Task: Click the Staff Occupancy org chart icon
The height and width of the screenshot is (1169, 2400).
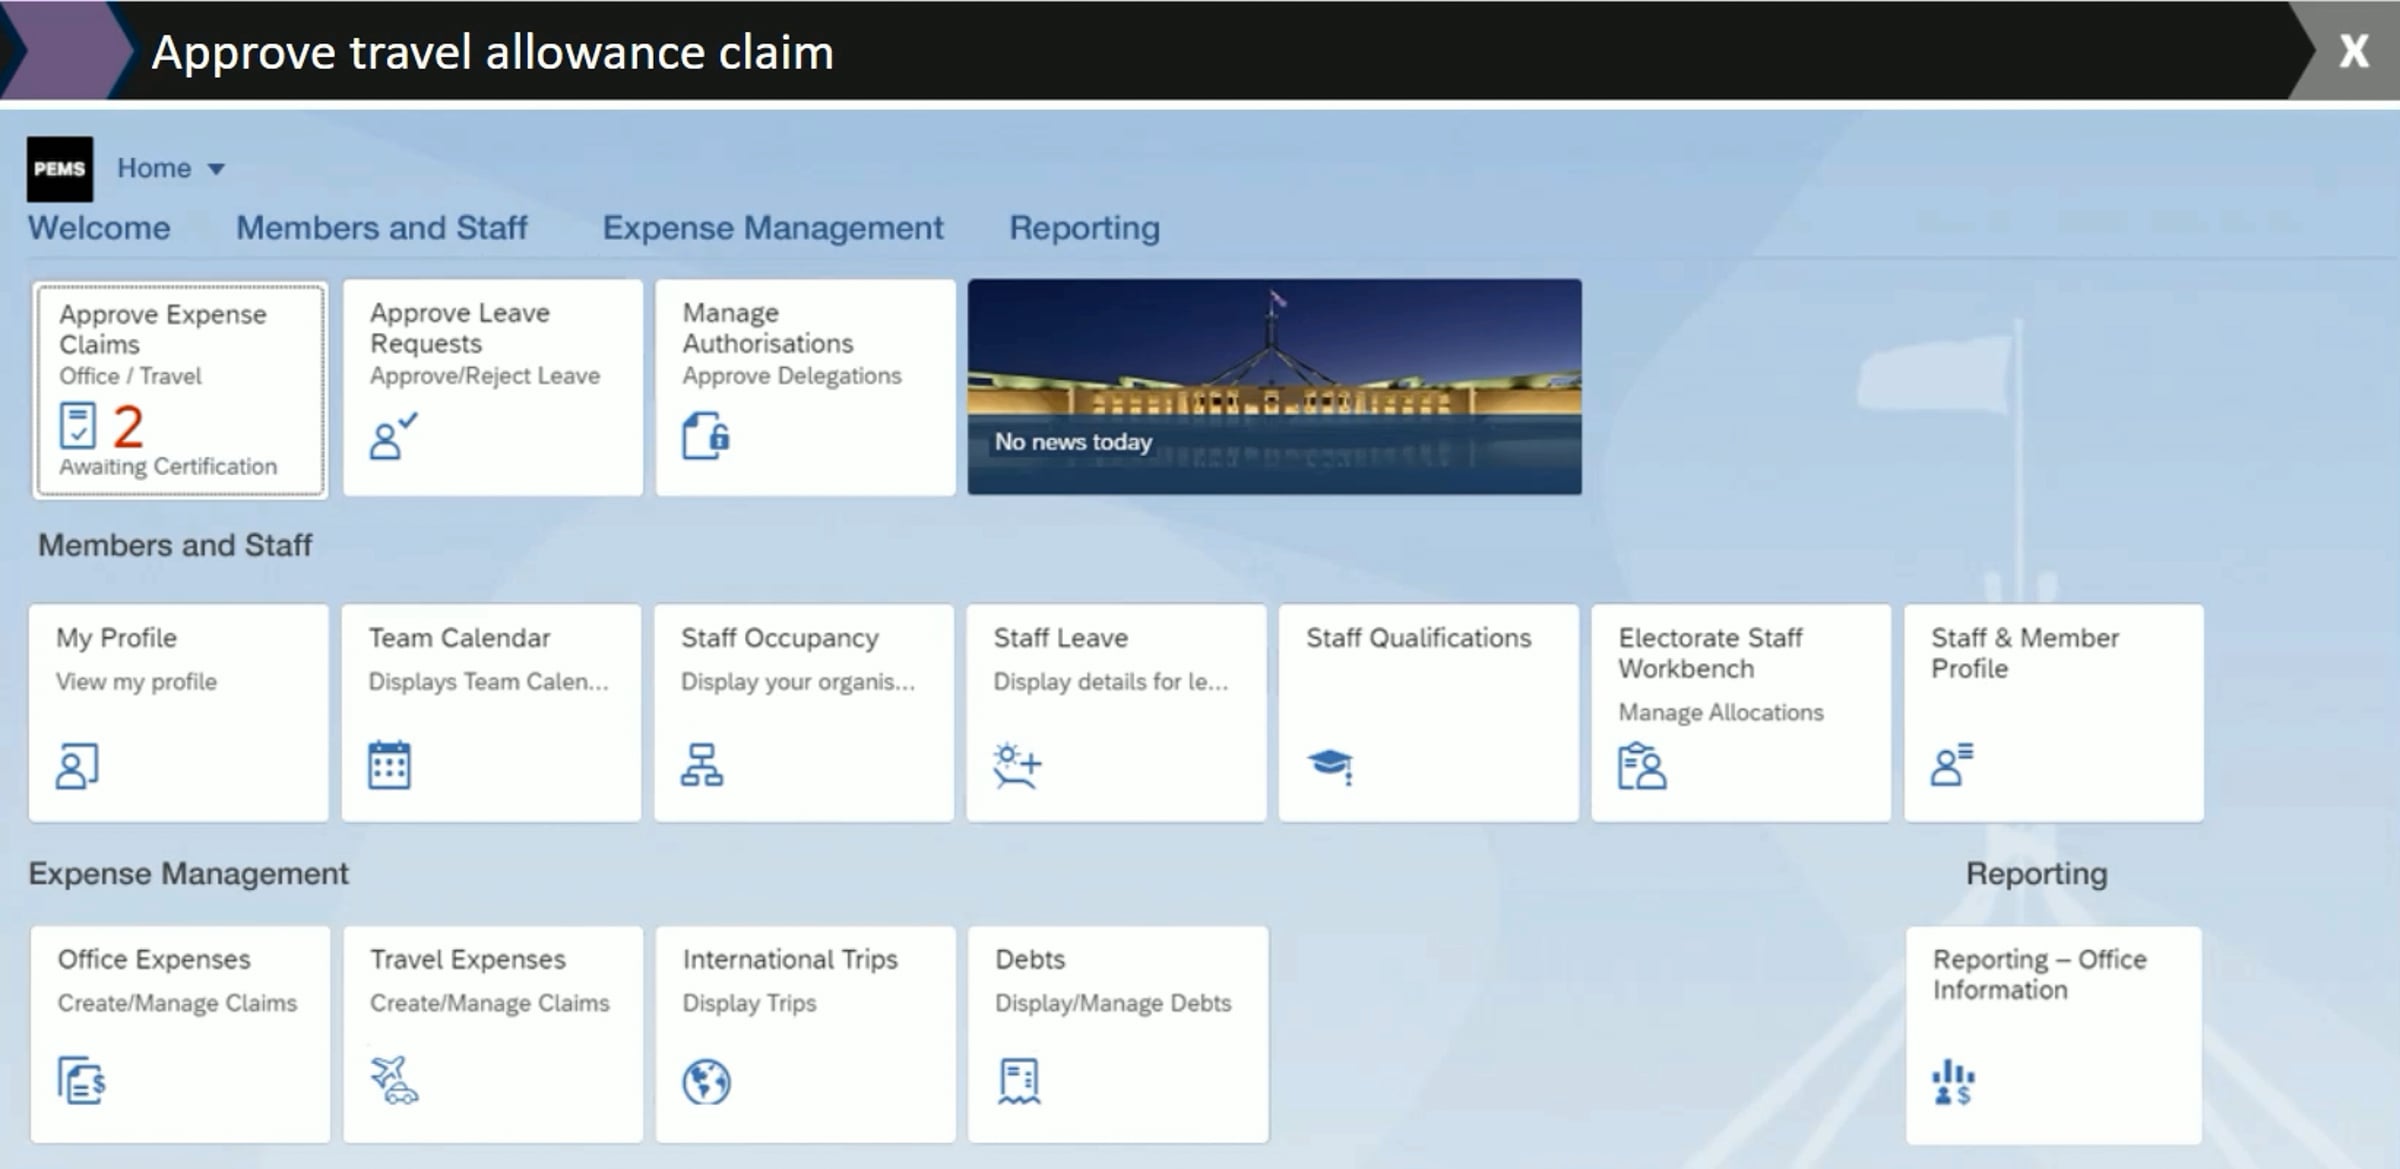Action: point(702,765)
